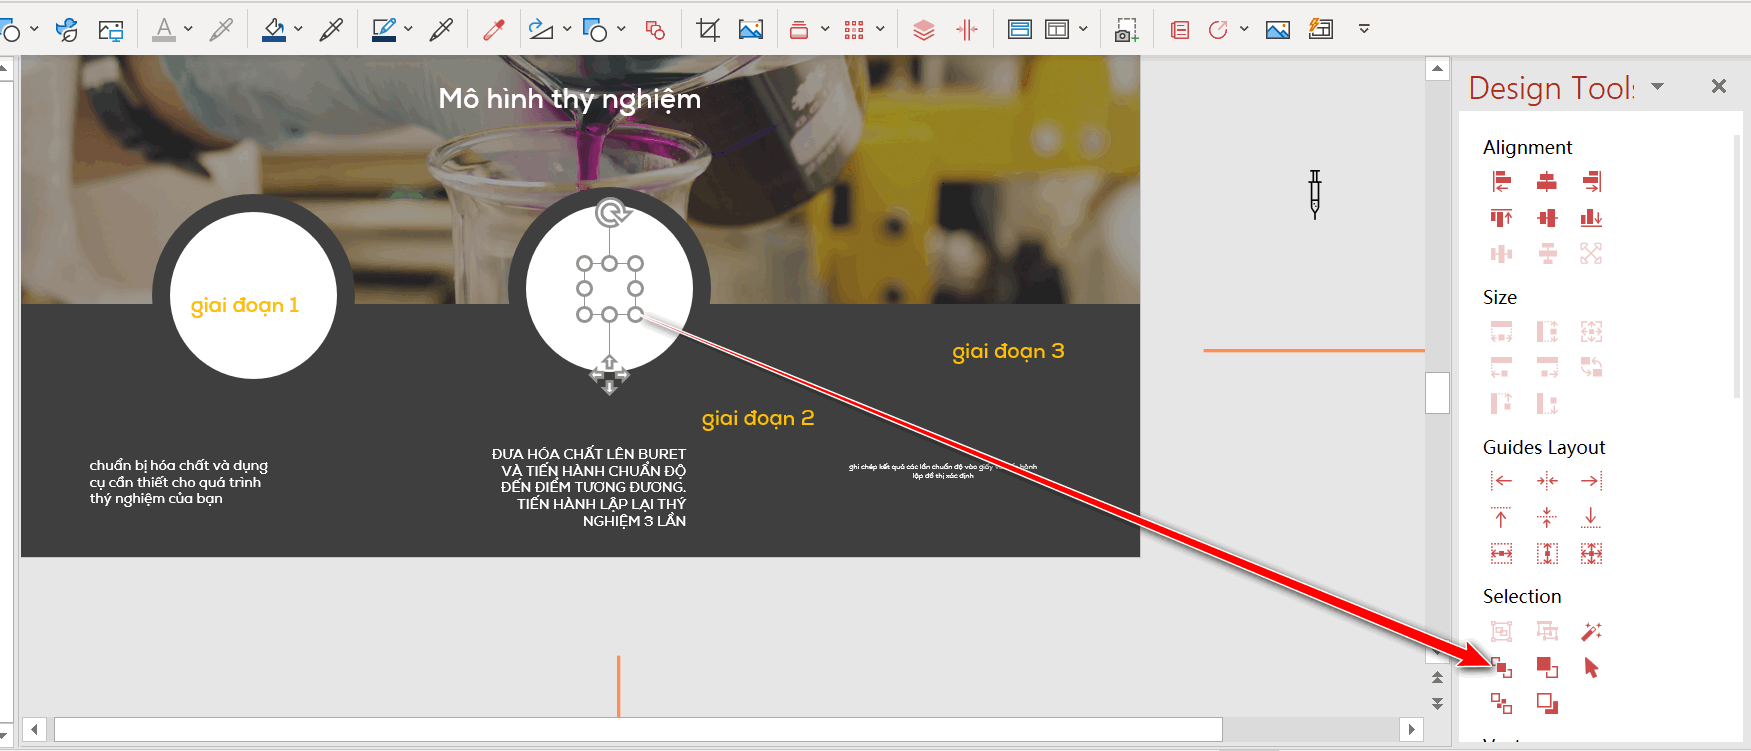Open the edit shape dropdown arrow
Viewport: 1751px width, 751px height.
(x=567, y=29)
